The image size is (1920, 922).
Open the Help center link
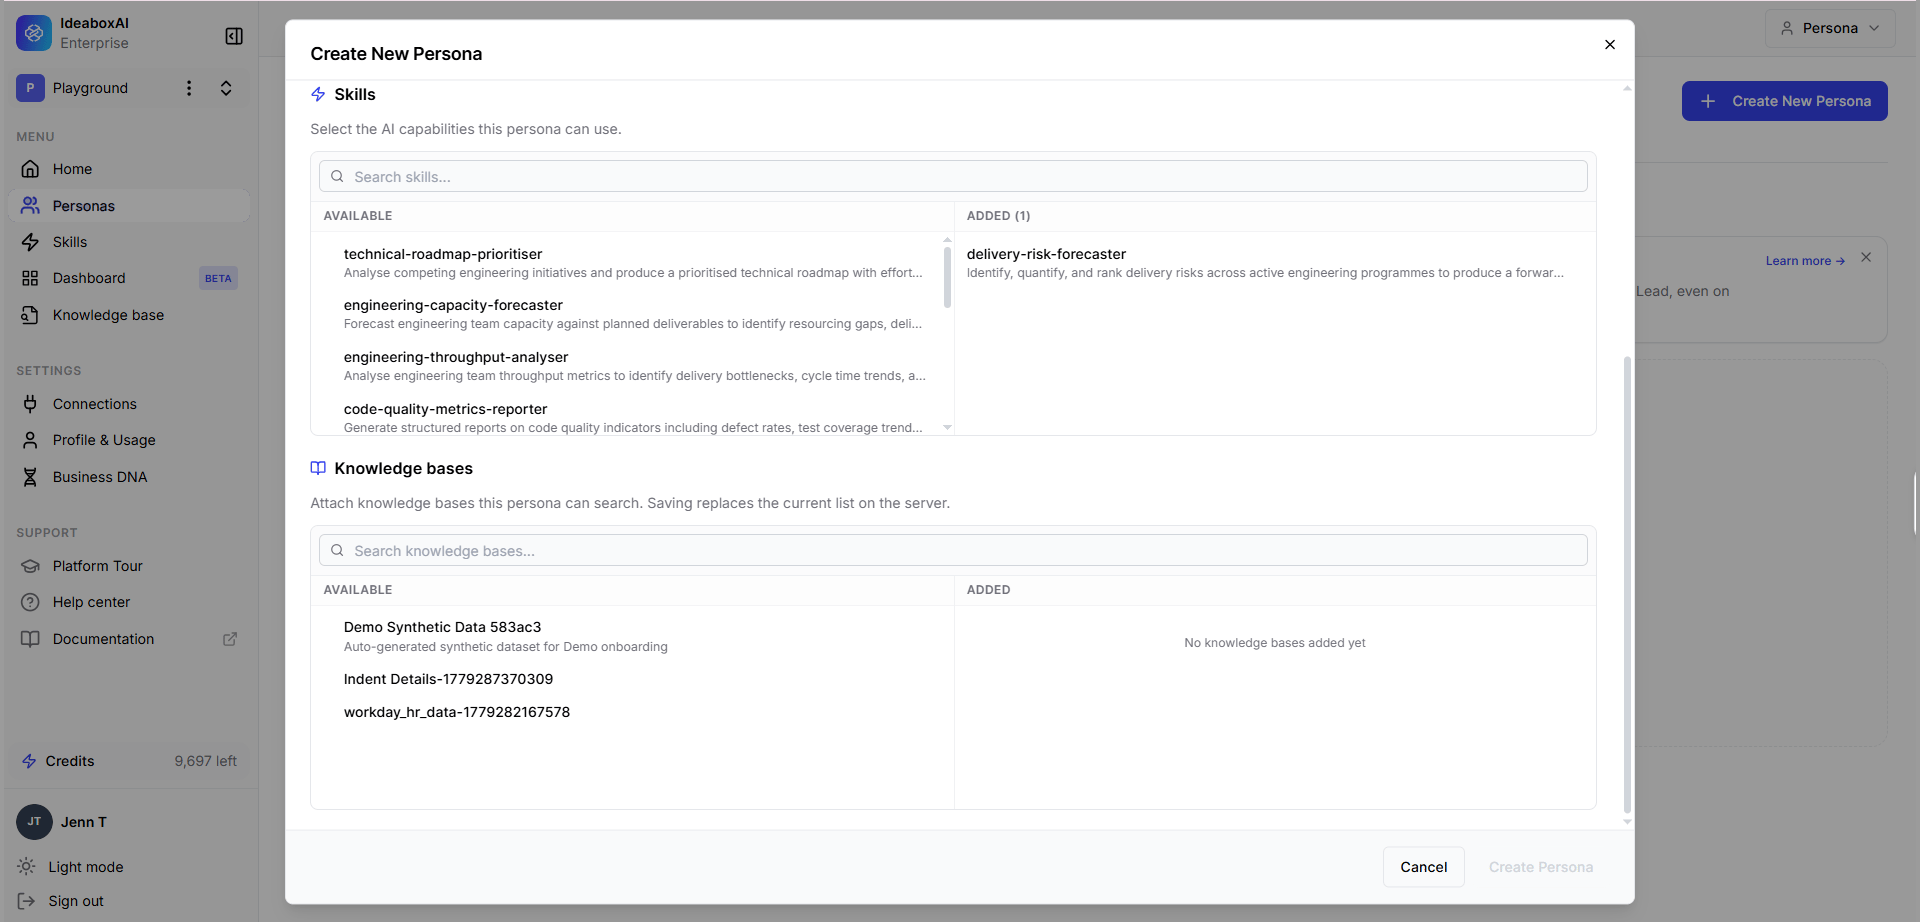tap(129, 602)
